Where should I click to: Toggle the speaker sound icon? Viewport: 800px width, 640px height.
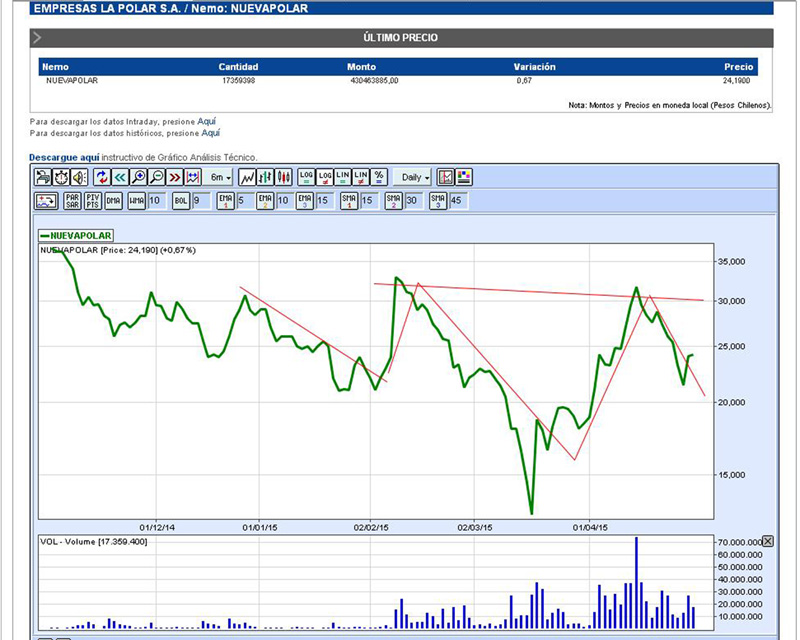[79, 177]
